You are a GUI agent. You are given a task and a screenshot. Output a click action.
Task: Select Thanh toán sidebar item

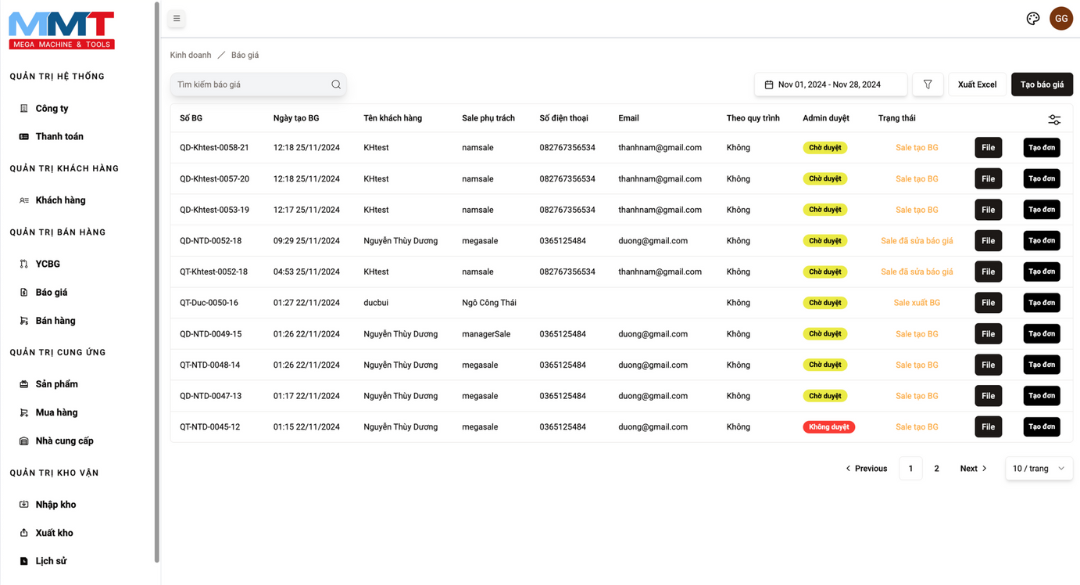pyautogui.click(x=59, y=136)
